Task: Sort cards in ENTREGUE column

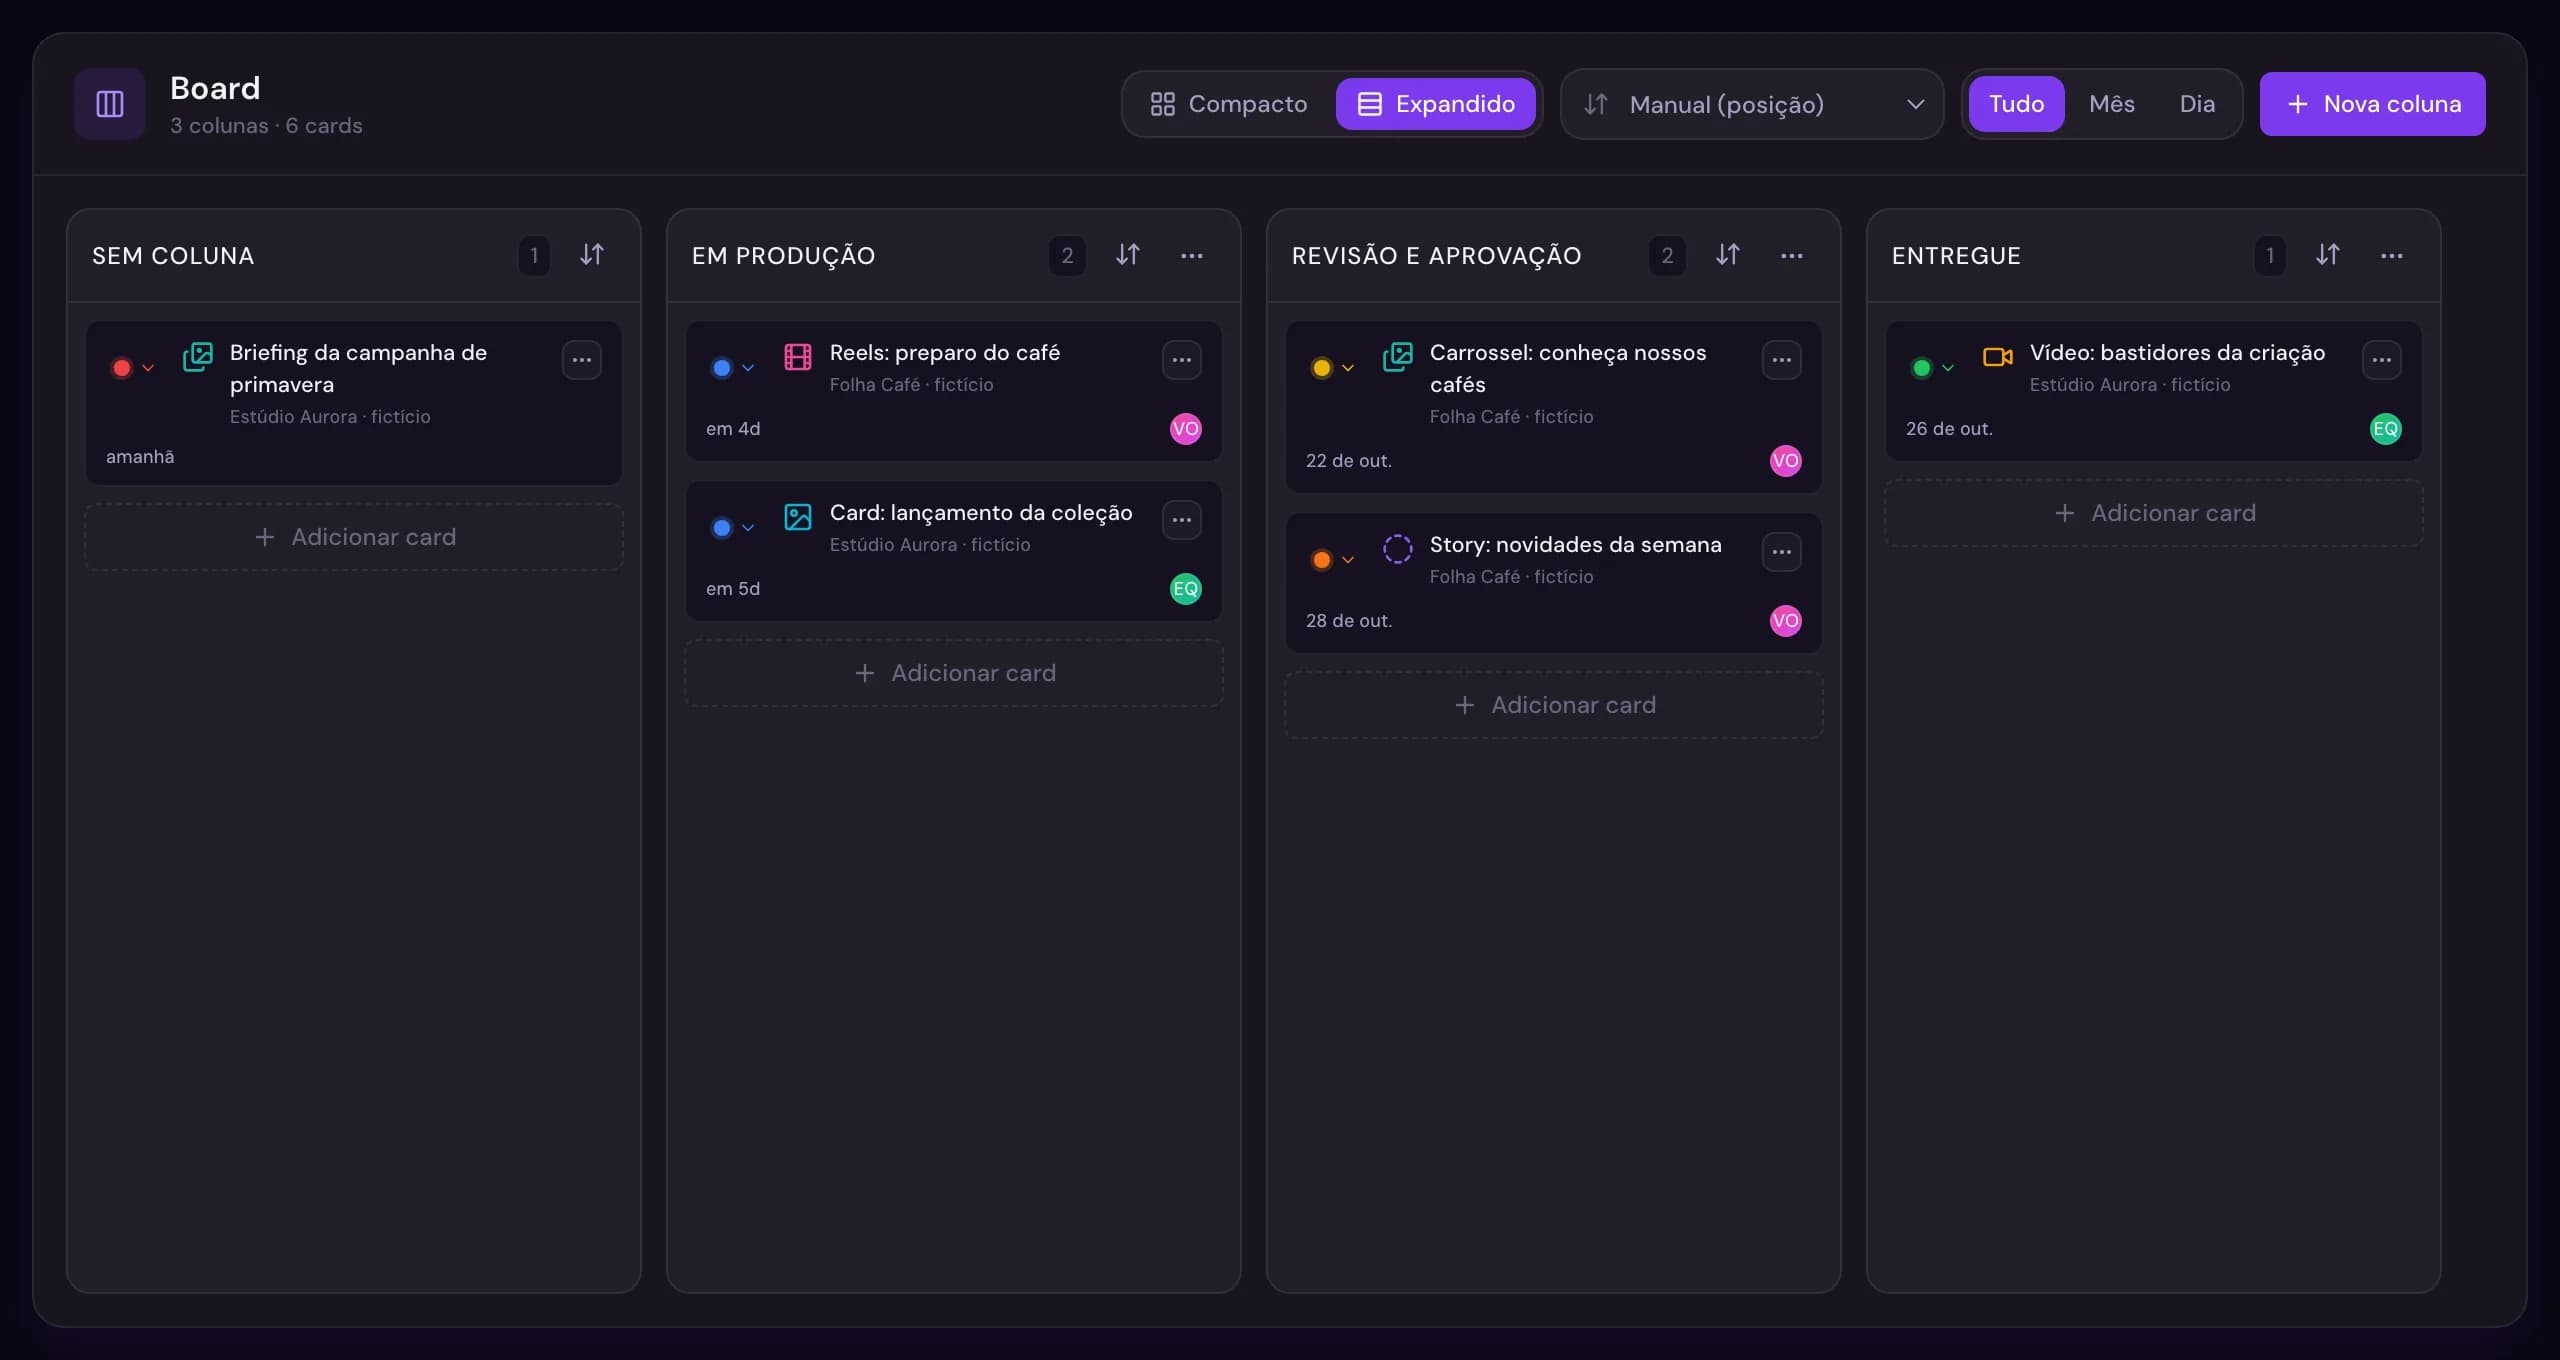Action: coord(2328,255)
